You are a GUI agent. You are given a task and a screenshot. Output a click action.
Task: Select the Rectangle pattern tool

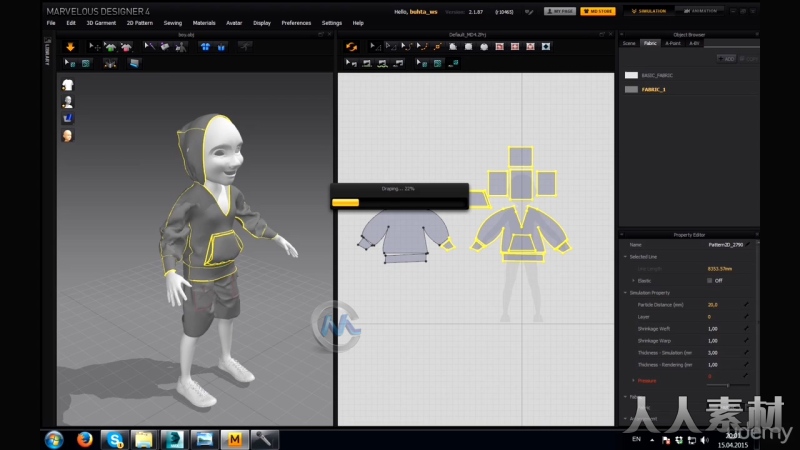pos(468,46)
